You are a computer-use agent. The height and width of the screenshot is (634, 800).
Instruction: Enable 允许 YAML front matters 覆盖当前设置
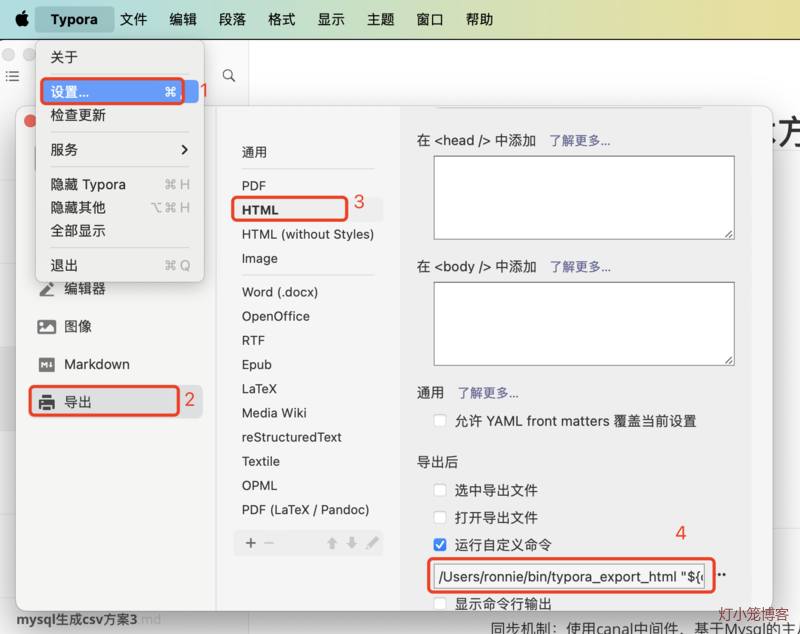pyautogui.click(x=440, y=421)
